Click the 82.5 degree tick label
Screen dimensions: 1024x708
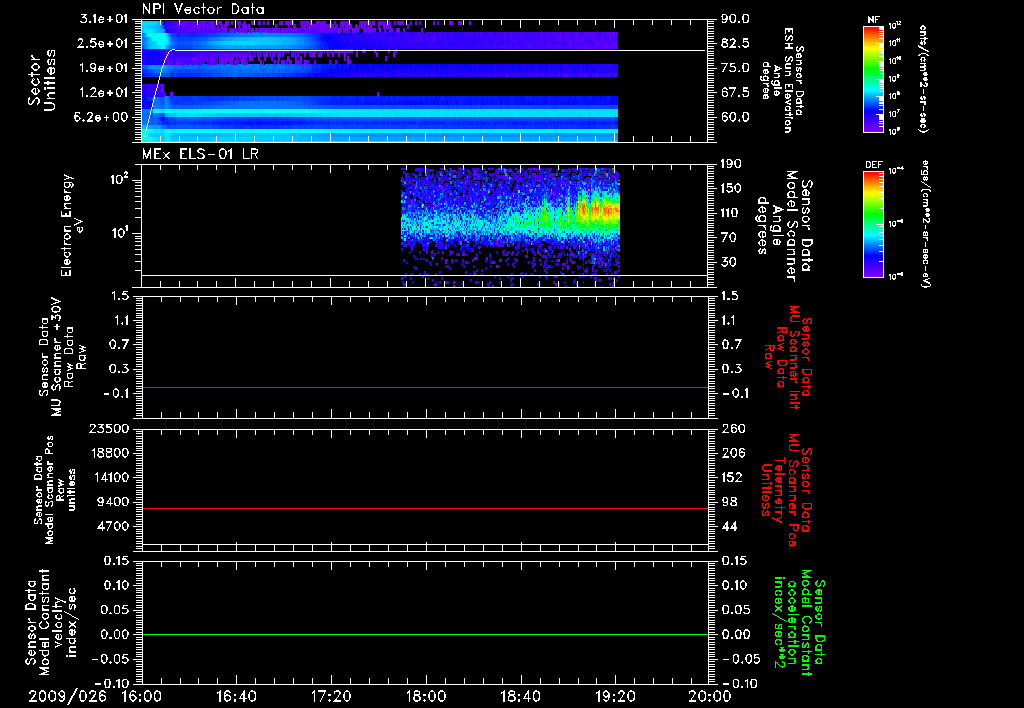coord(735,43)
